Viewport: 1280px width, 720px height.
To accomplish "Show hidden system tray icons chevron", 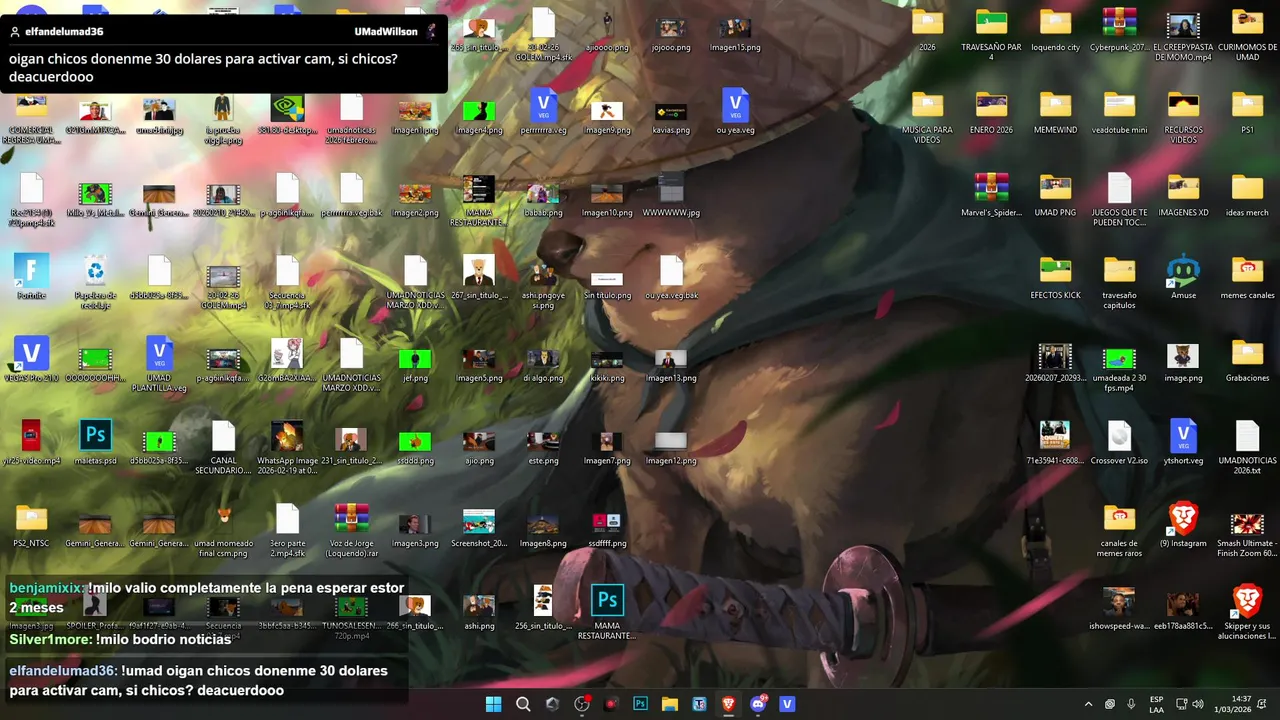I will [1089, 704].
